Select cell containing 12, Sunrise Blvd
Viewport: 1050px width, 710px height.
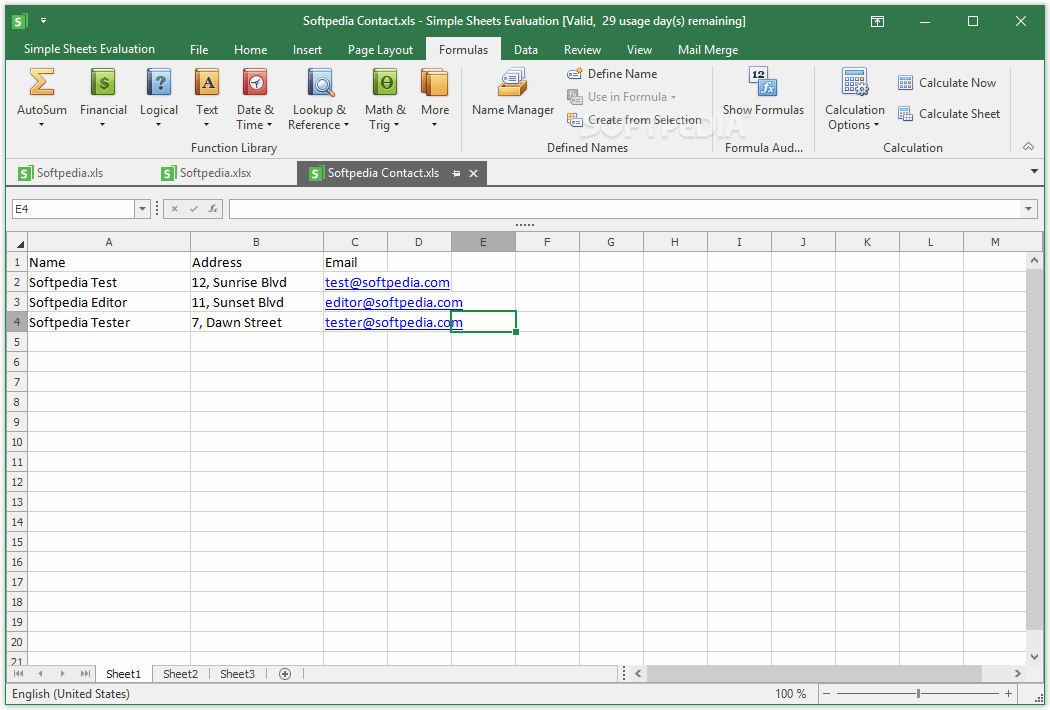[256, 282]
